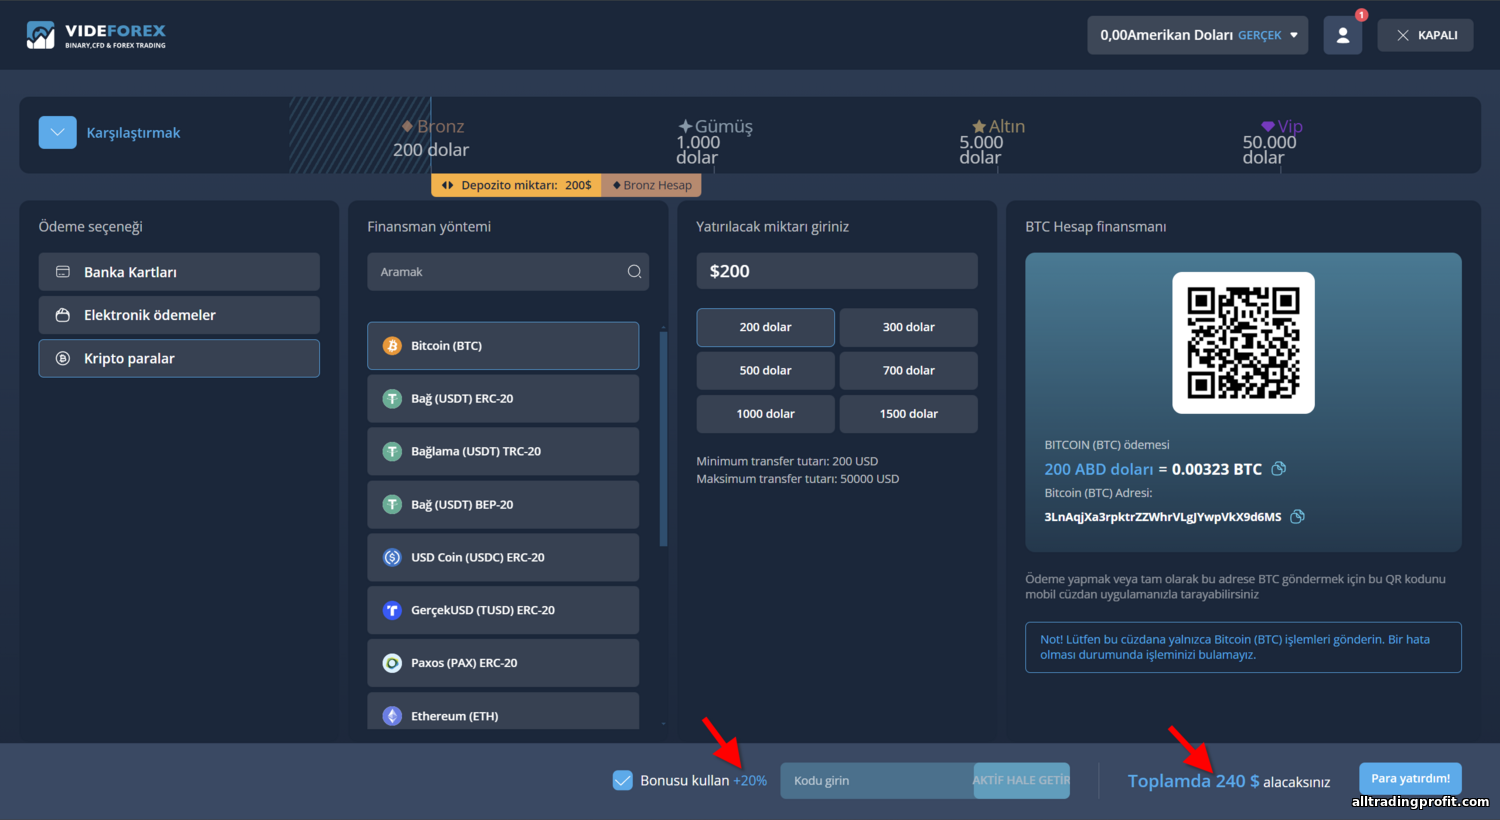
Task: Click the Bronz Hesap label tag
Action: [x=652, y=185]
